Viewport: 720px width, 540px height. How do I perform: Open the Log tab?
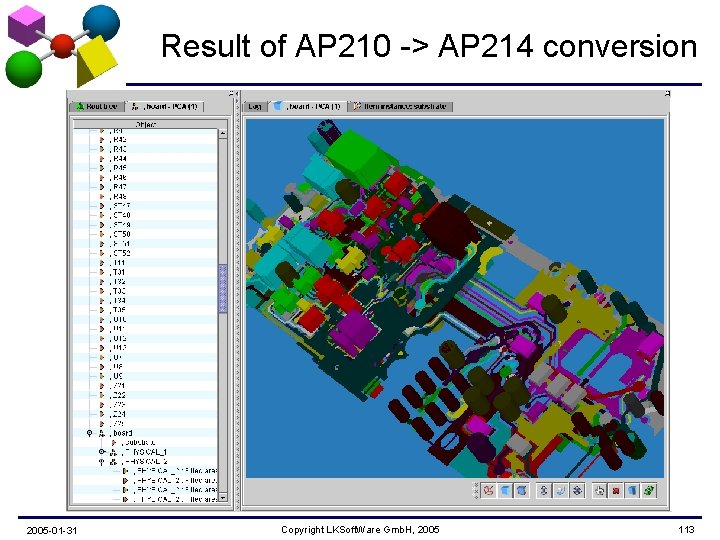click(254, 106)
